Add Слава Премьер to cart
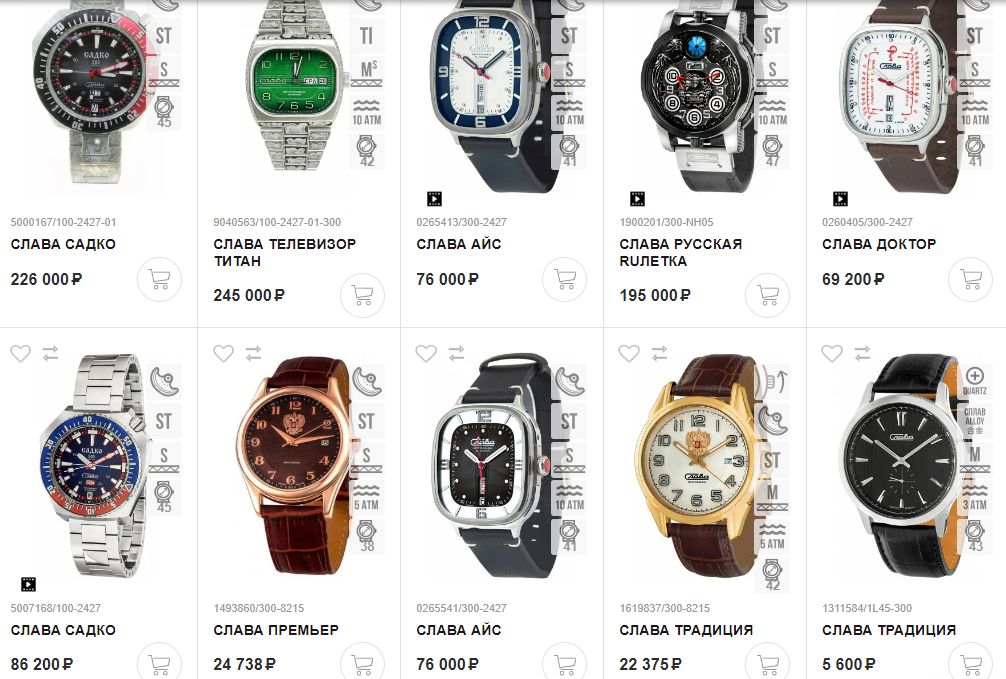This screenshot has width=1006, height=679. (x=362, y=663)
